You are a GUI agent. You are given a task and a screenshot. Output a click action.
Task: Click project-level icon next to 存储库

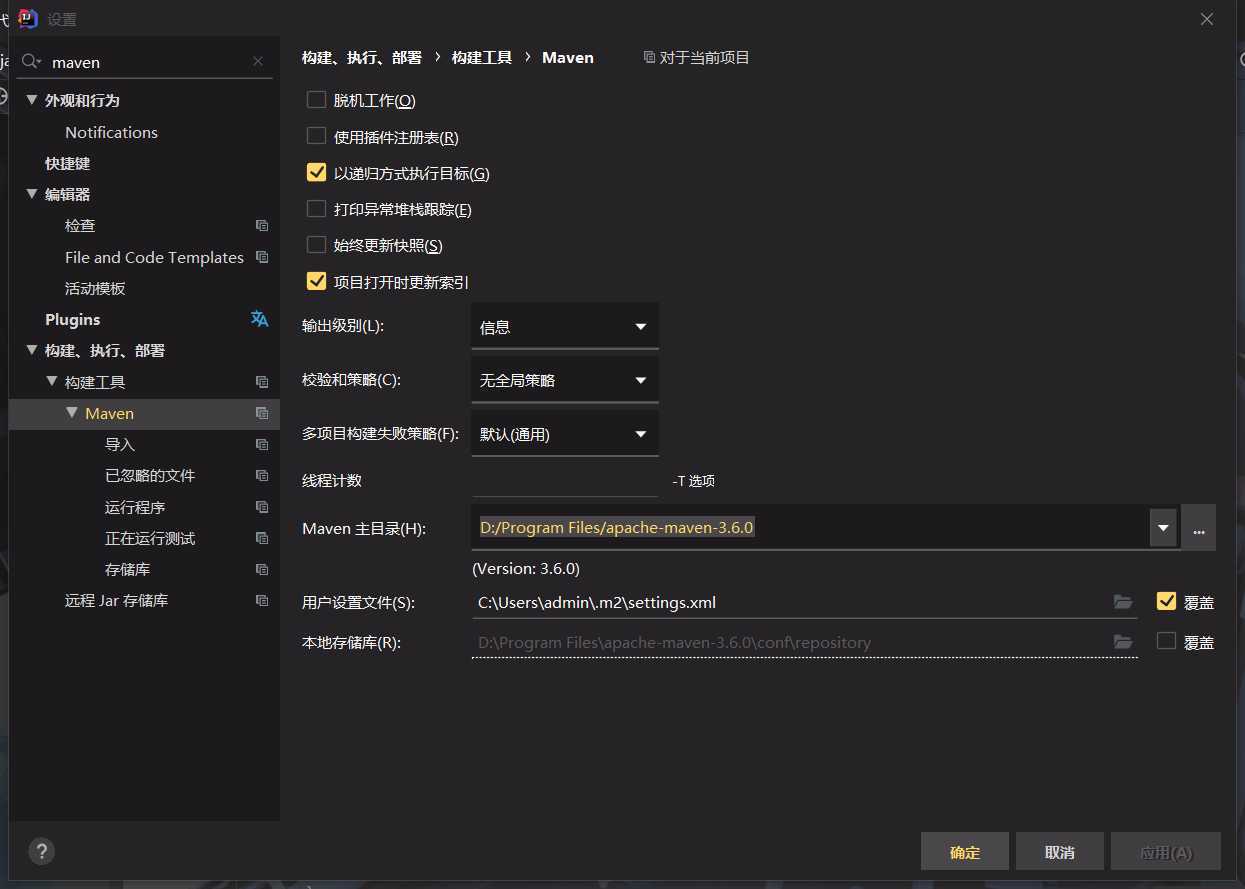[x=262, y=569]
